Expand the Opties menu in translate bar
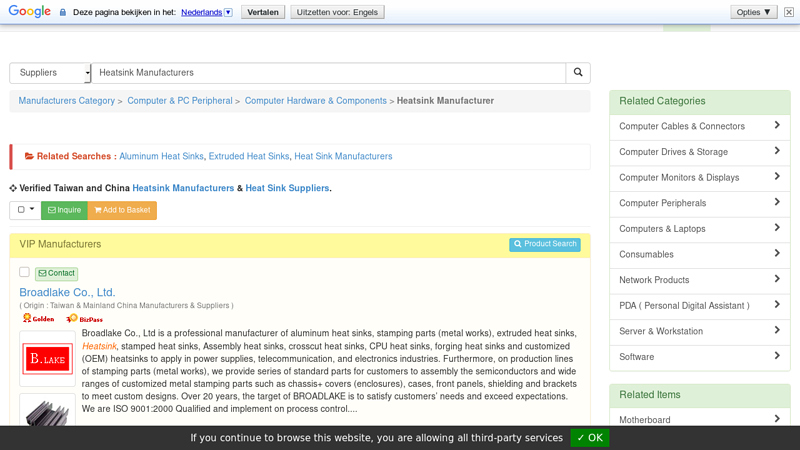 [x=753, y=12]
